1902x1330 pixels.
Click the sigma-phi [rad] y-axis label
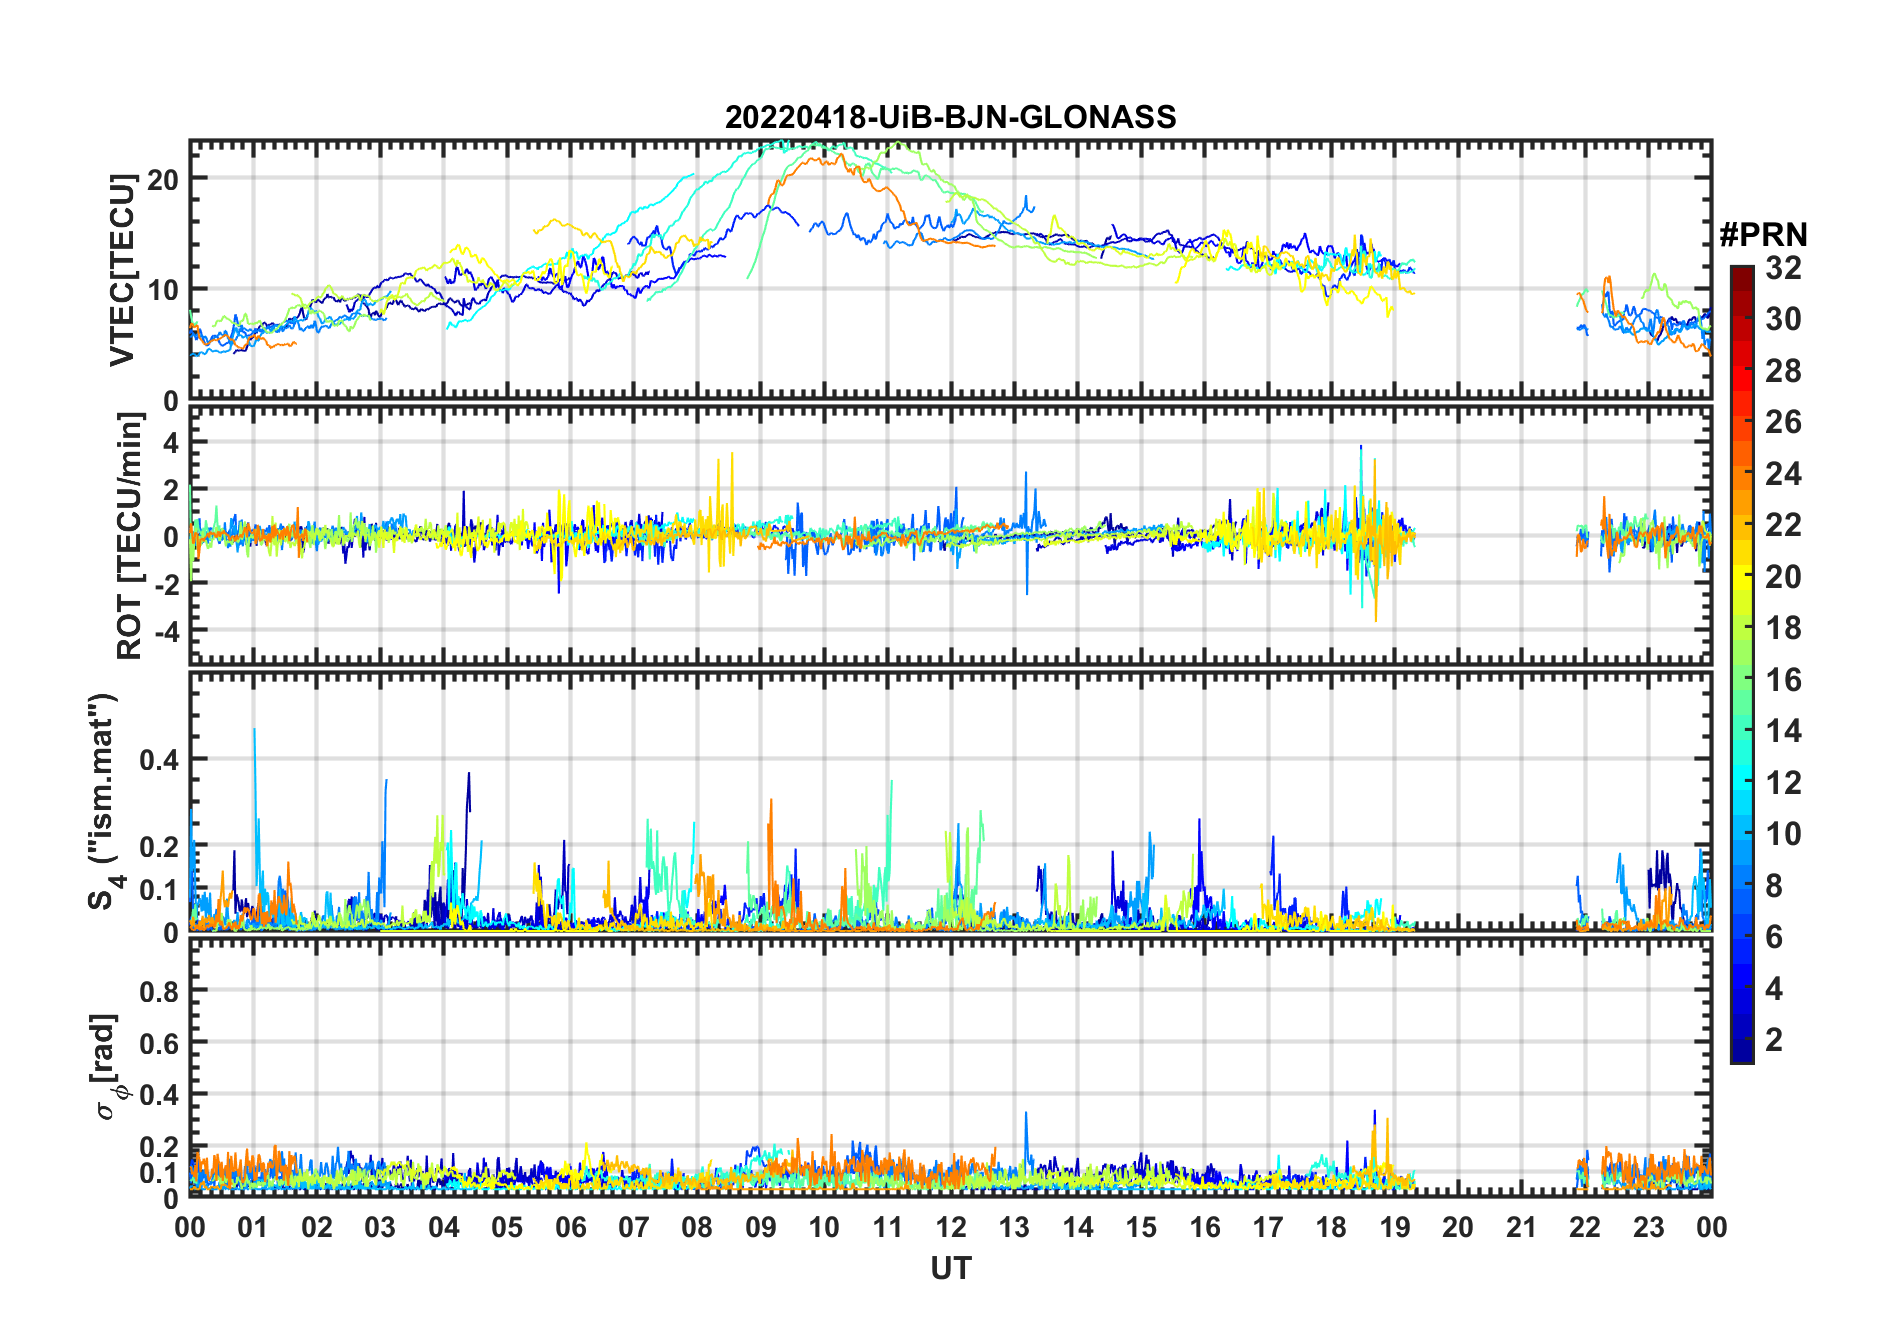tap(106, 1066)
